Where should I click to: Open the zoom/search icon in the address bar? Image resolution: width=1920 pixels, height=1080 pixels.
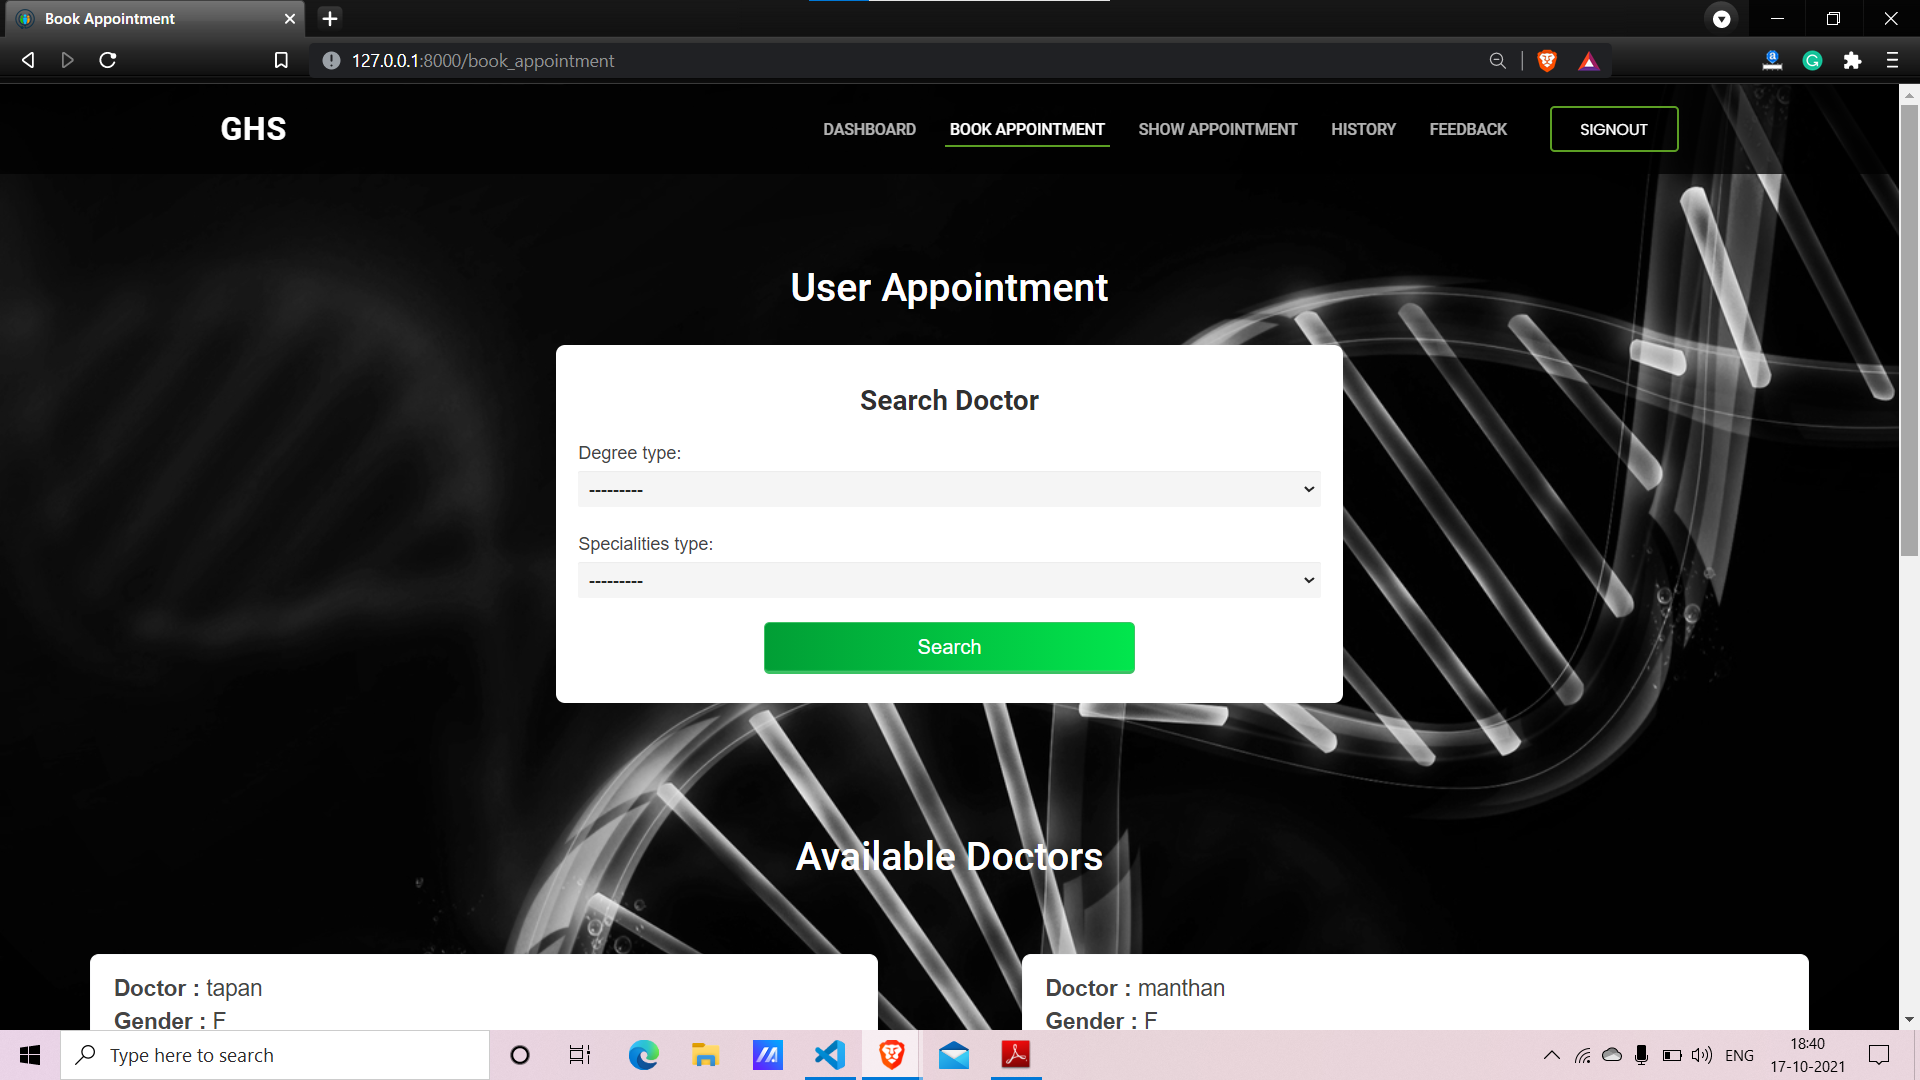(x=1497, y=60)
